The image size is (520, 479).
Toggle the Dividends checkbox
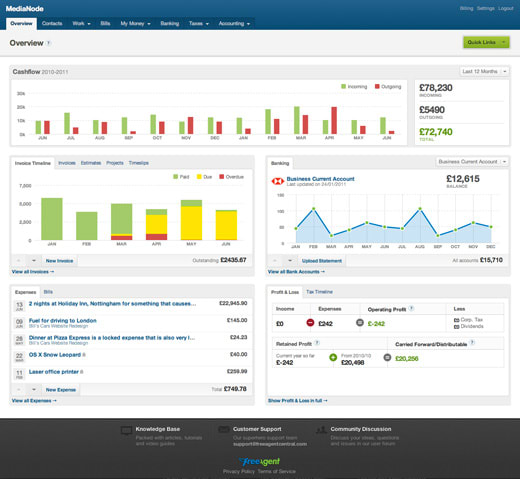[x=456, y=327]
